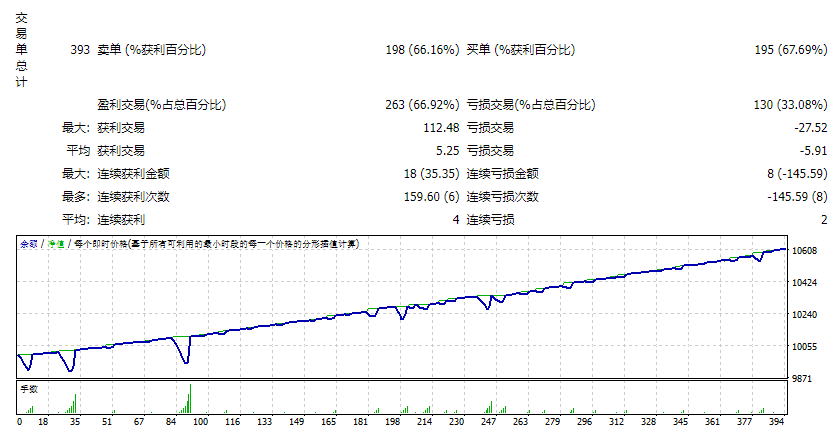The height and width of the screenshot is (434, 839).
Task: Select the average profit trade value 5.25
Action: point(447,150)
